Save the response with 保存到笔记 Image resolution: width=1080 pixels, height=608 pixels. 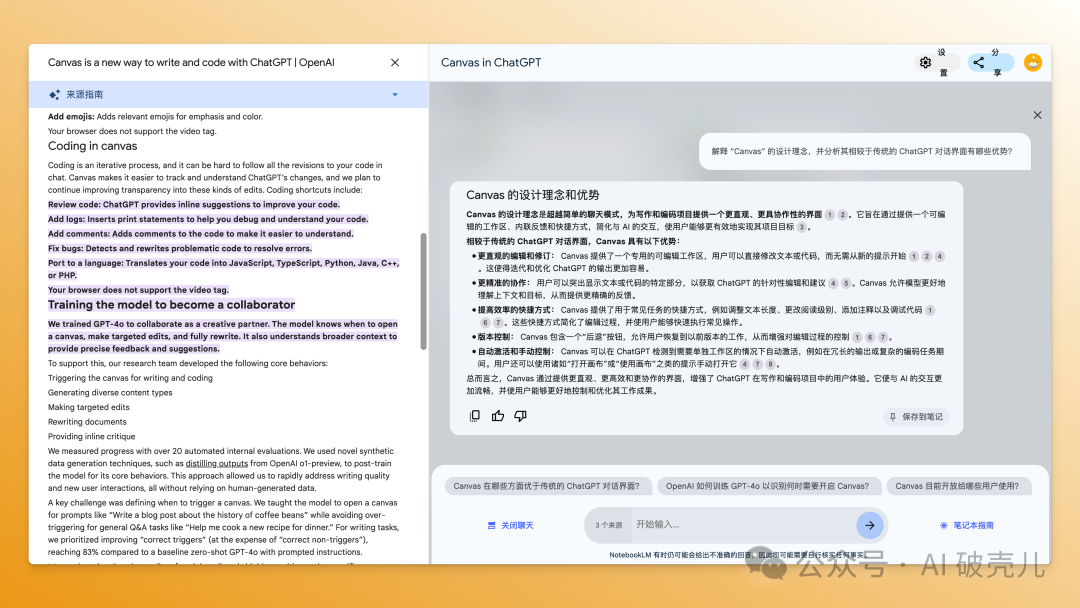916,417
